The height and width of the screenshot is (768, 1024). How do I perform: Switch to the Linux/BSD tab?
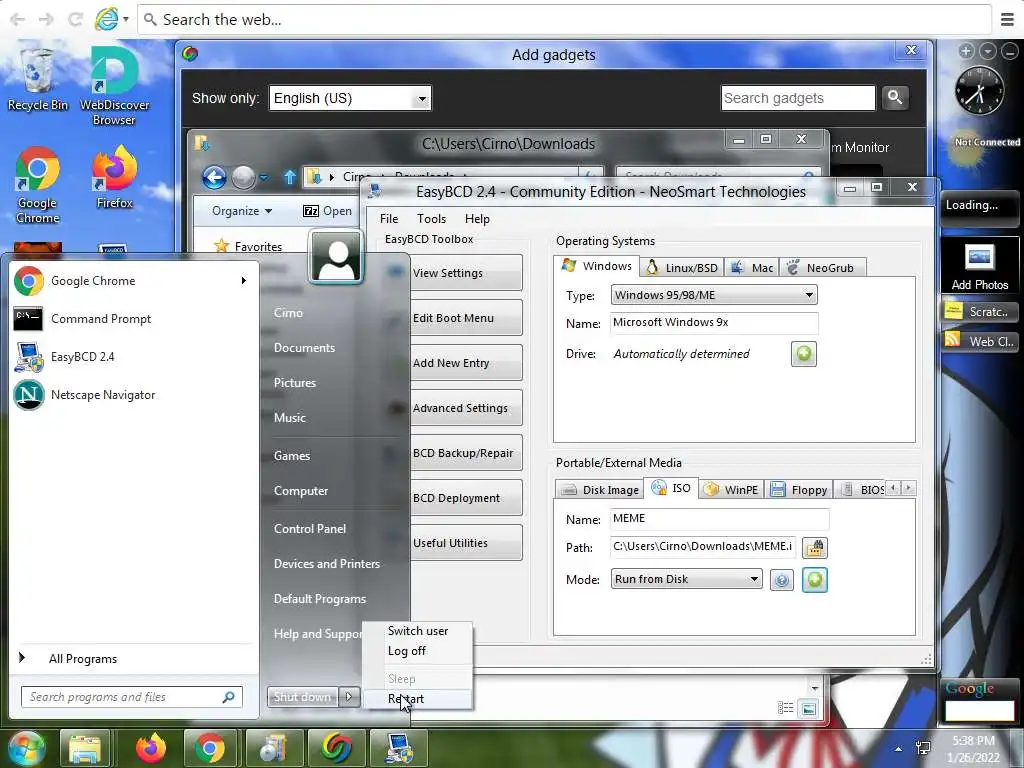(x=681, y=267)
